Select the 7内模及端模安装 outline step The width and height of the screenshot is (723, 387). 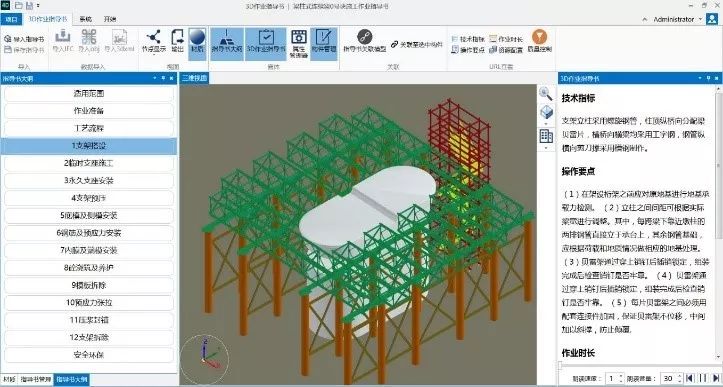89,250
